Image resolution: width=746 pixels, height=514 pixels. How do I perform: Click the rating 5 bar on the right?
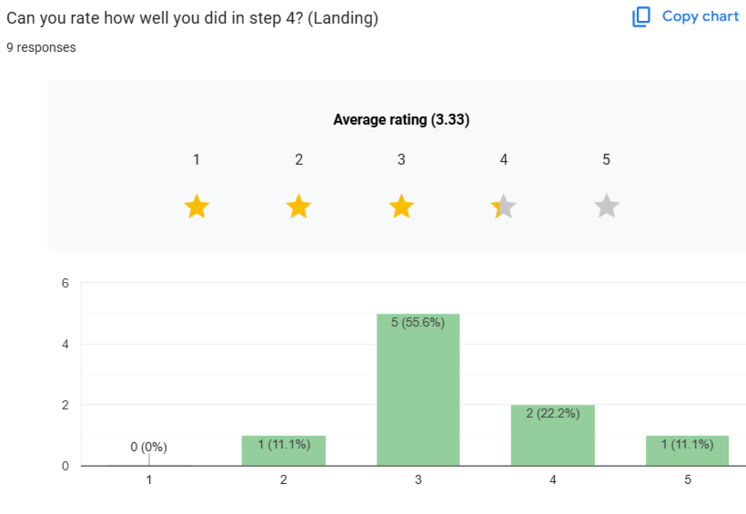click(687, 451)
